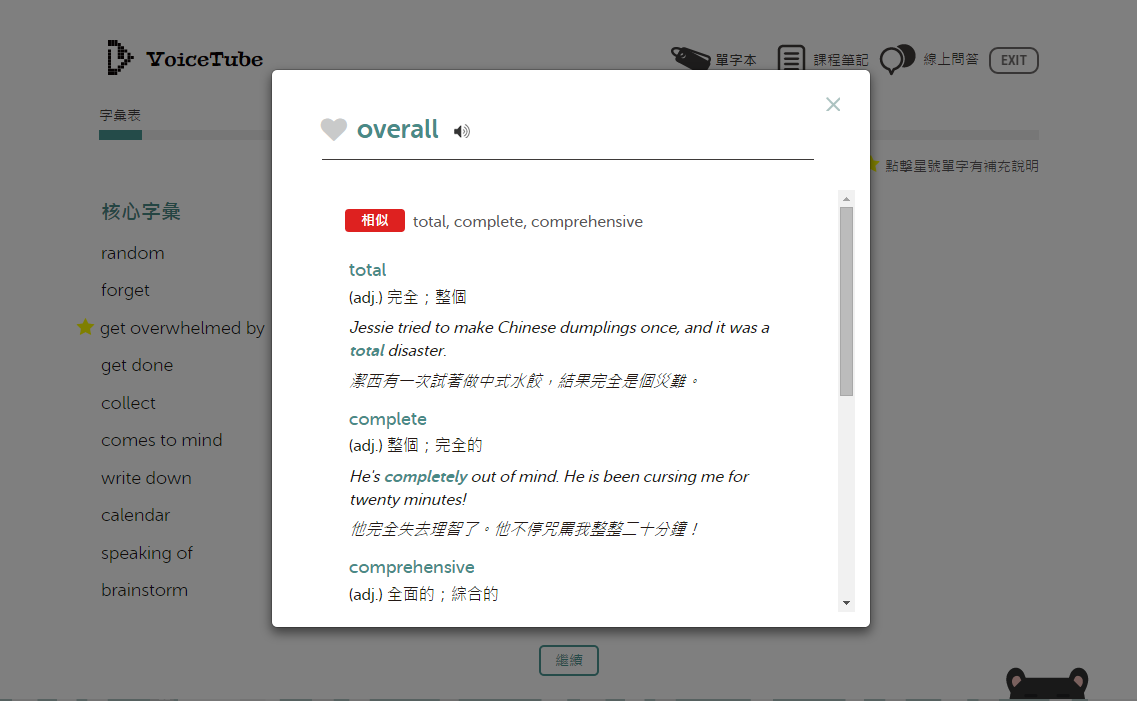Click scrollbar up arrow in popup
1137x701 pixels.
point(846,198)
